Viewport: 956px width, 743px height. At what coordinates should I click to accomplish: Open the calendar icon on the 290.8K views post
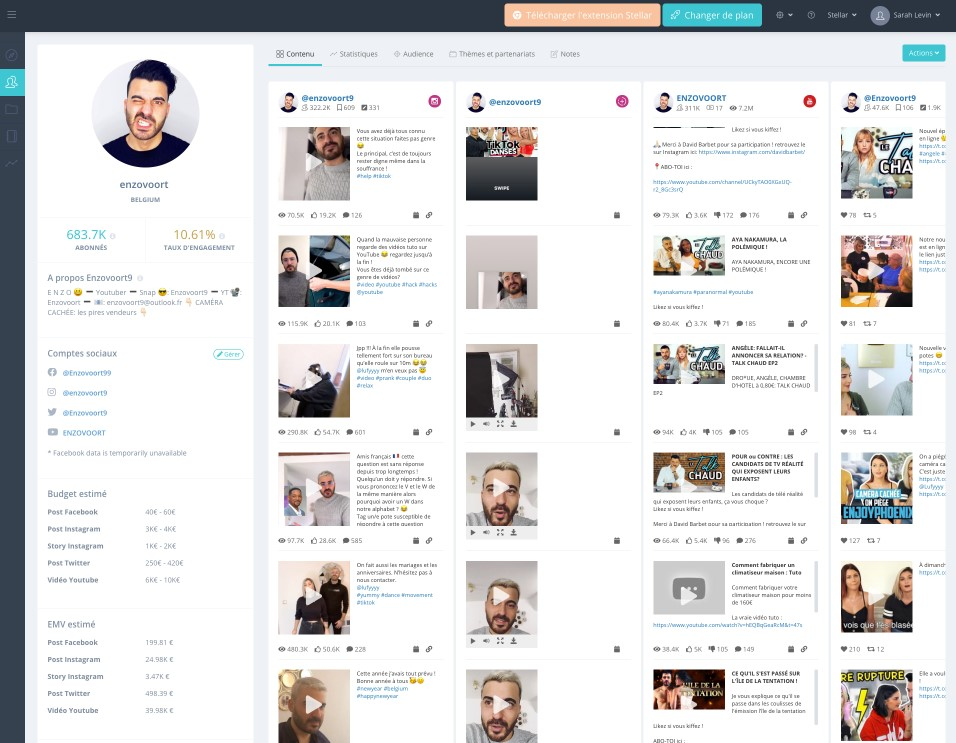coord(416,432)
